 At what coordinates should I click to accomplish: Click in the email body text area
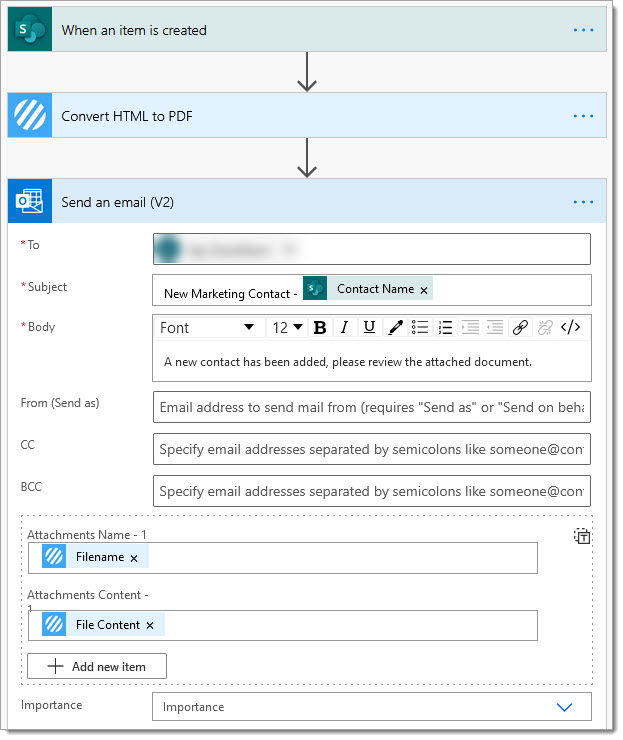tap(371, 362)
